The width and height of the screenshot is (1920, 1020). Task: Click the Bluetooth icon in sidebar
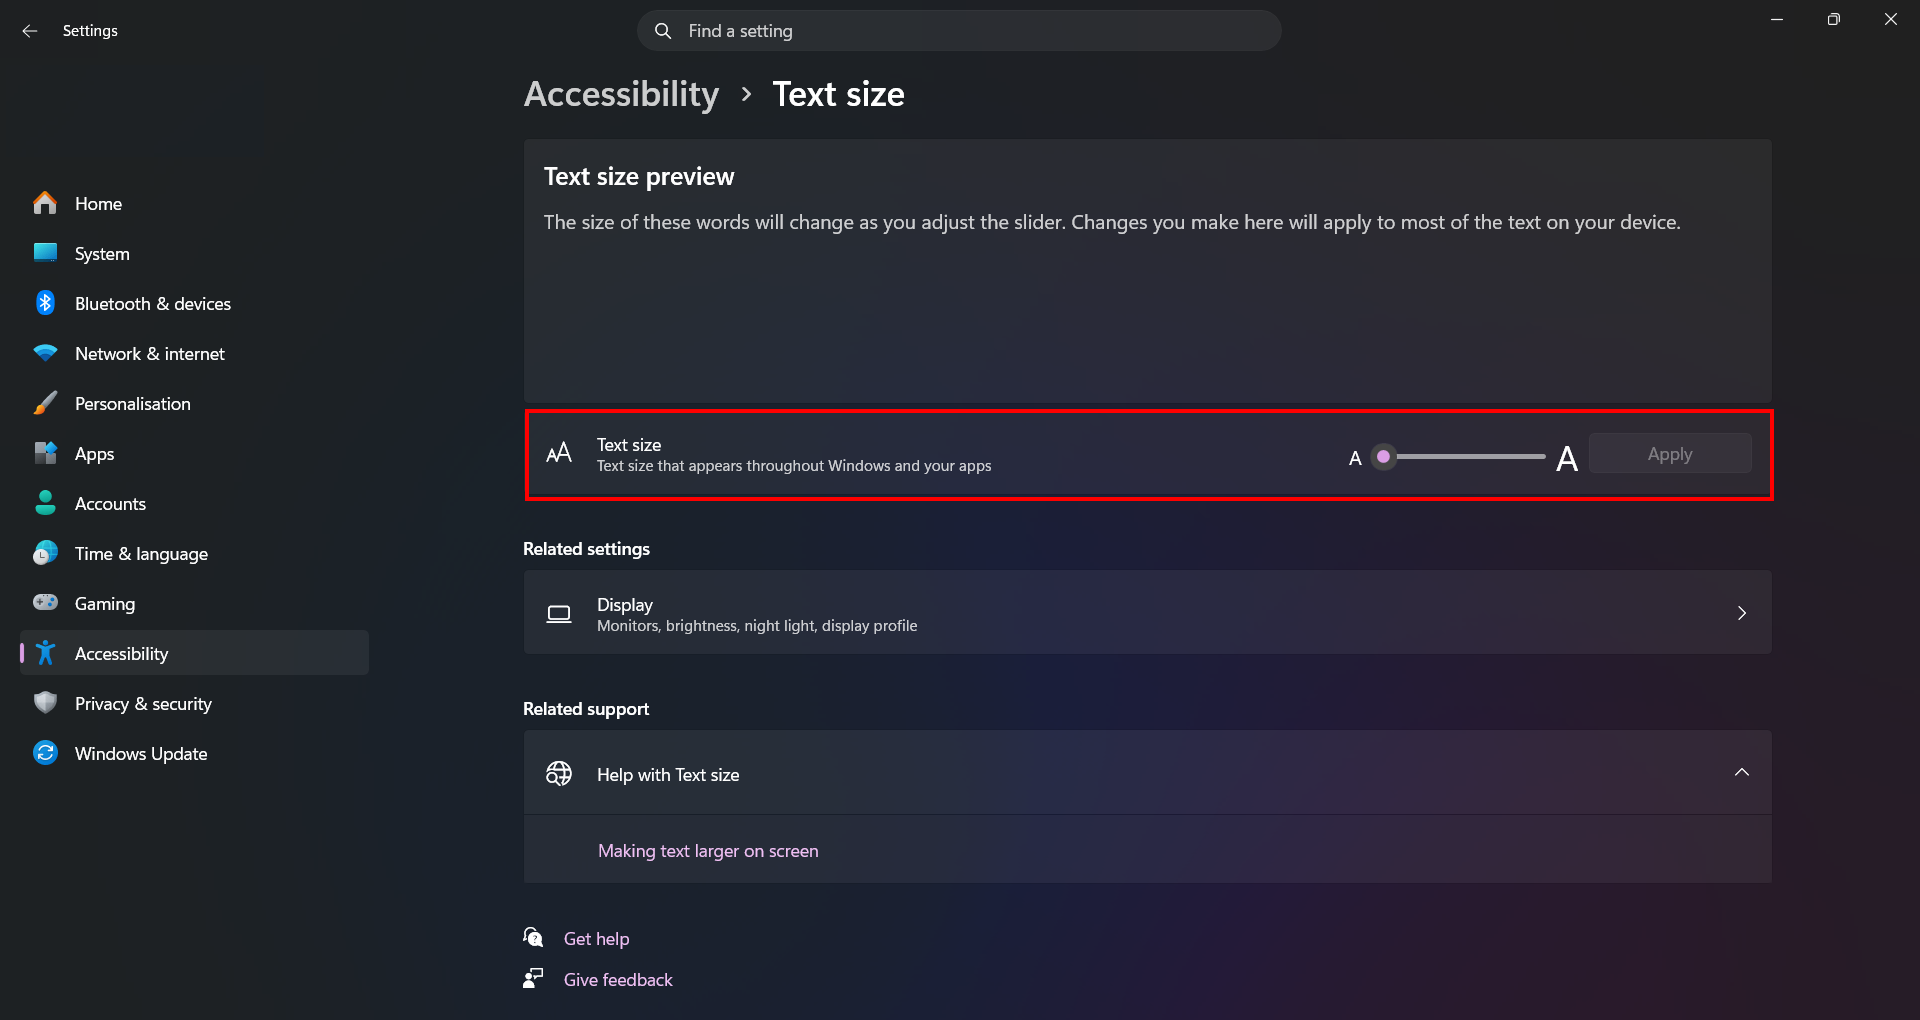(x=45, y=303)
